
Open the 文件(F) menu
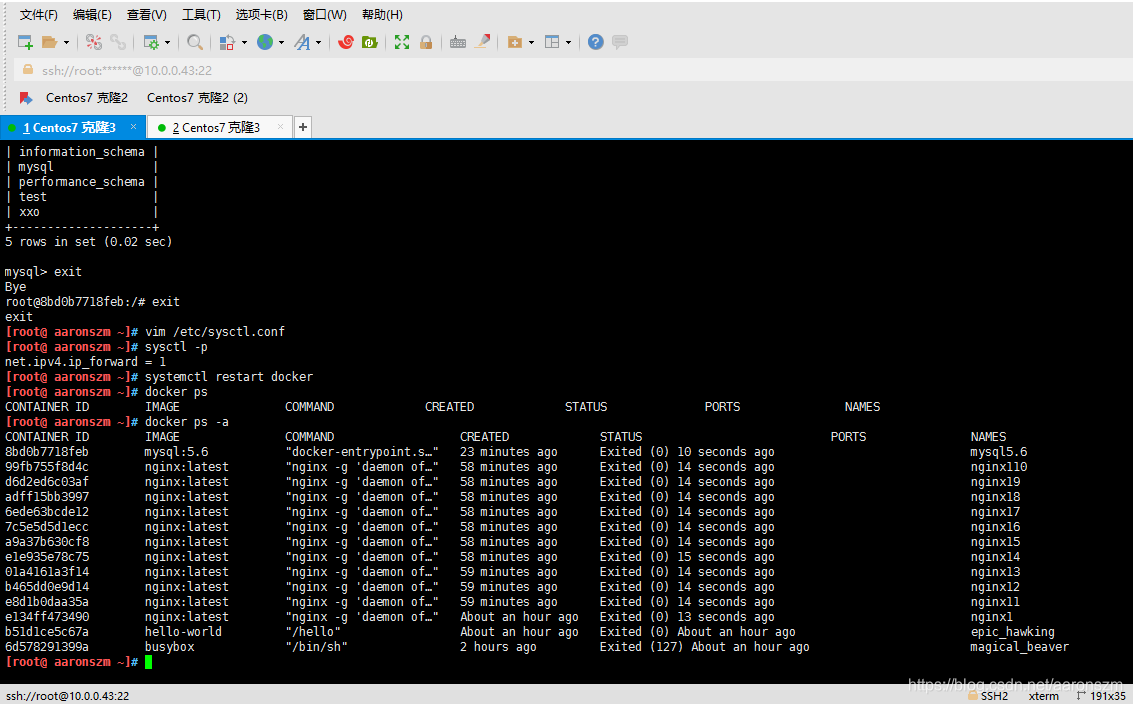(x=38, y=14)
